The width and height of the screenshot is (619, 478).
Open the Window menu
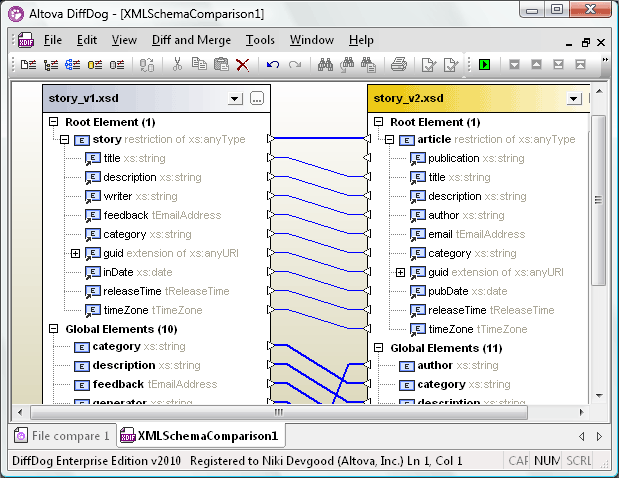[312, 40]
